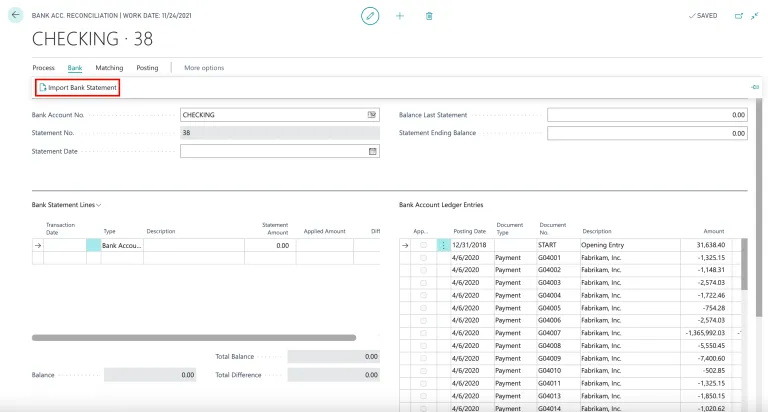Screen dimensions: 768x412
Task: Click the Total Balance value field
Action: pos(334,357)
